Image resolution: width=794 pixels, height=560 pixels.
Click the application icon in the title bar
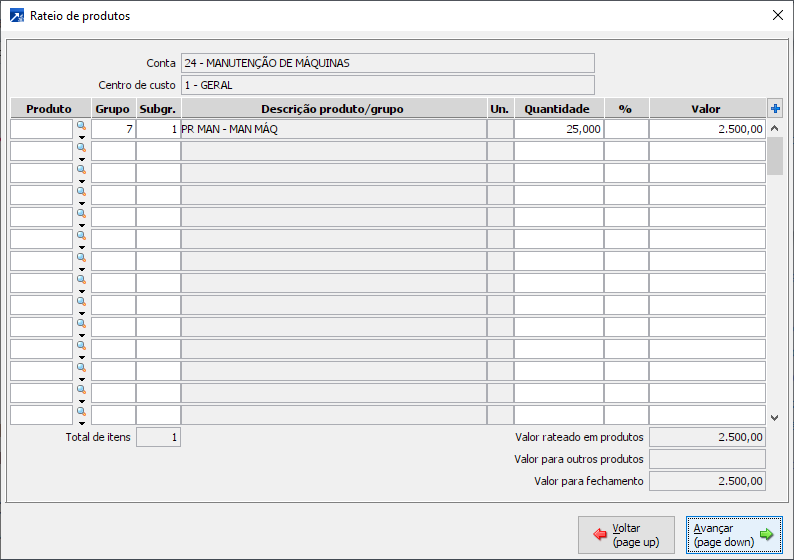(17, 16)
